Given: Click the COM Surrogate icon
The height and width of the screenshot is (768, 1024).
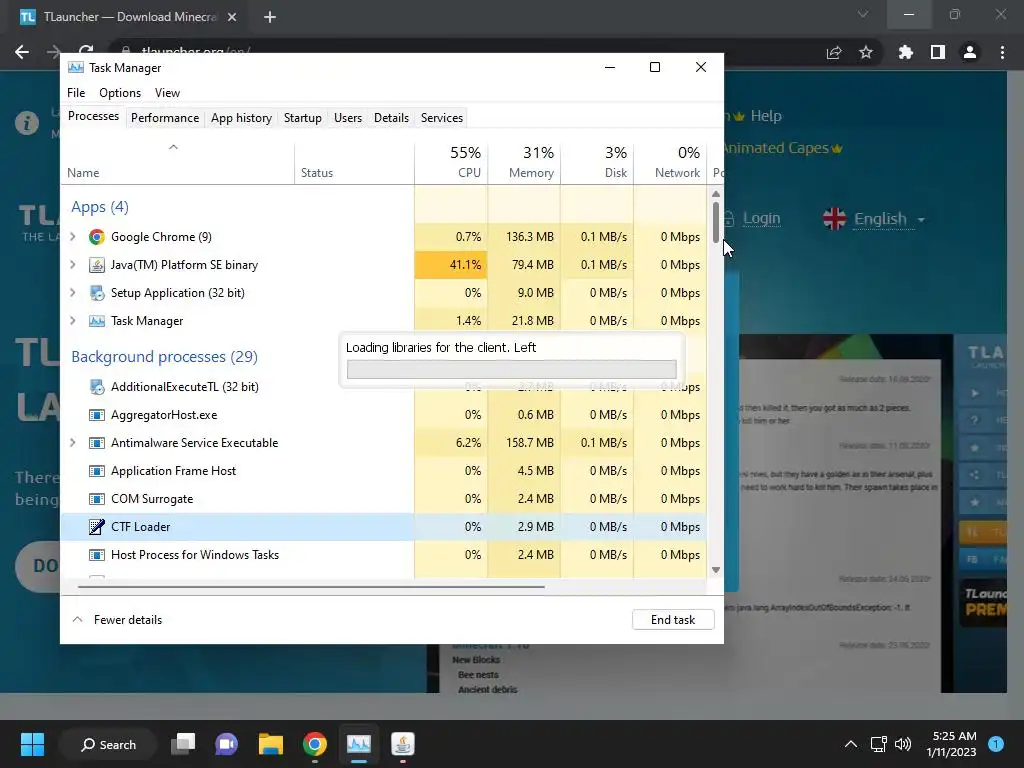Looking at the screenshot, I should click(x=97, y=500).
